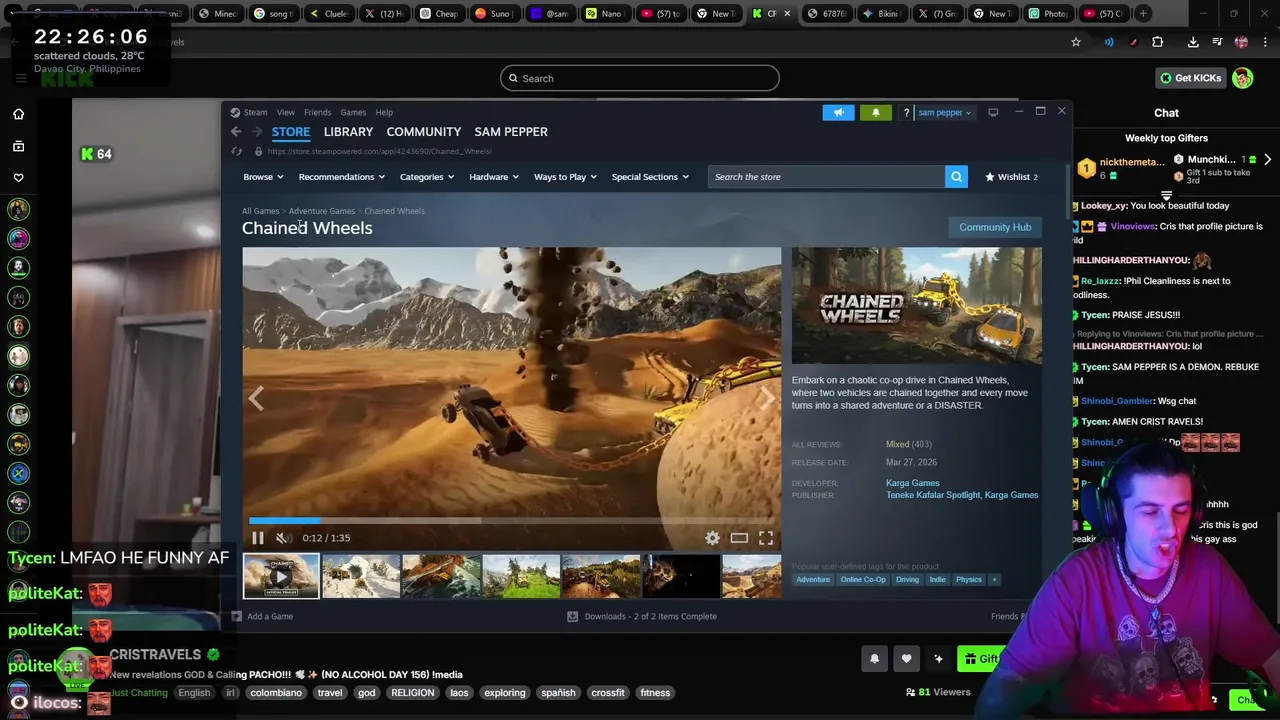Select the snowy mountain screenshot thumbnail
The image size is (1280, 720).
point(361,576)
